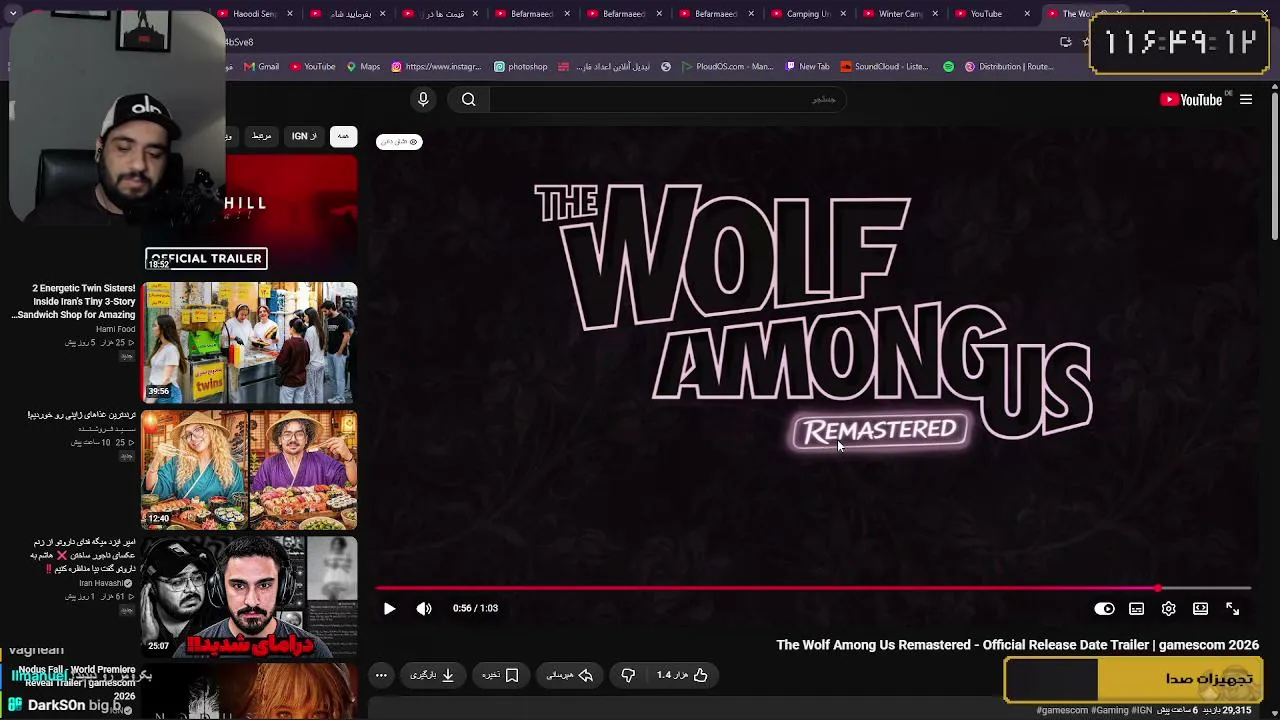Open the 25:07 video thumbnail with headphones
Screen dimensions: 1280x720
[x=249, y=596]
